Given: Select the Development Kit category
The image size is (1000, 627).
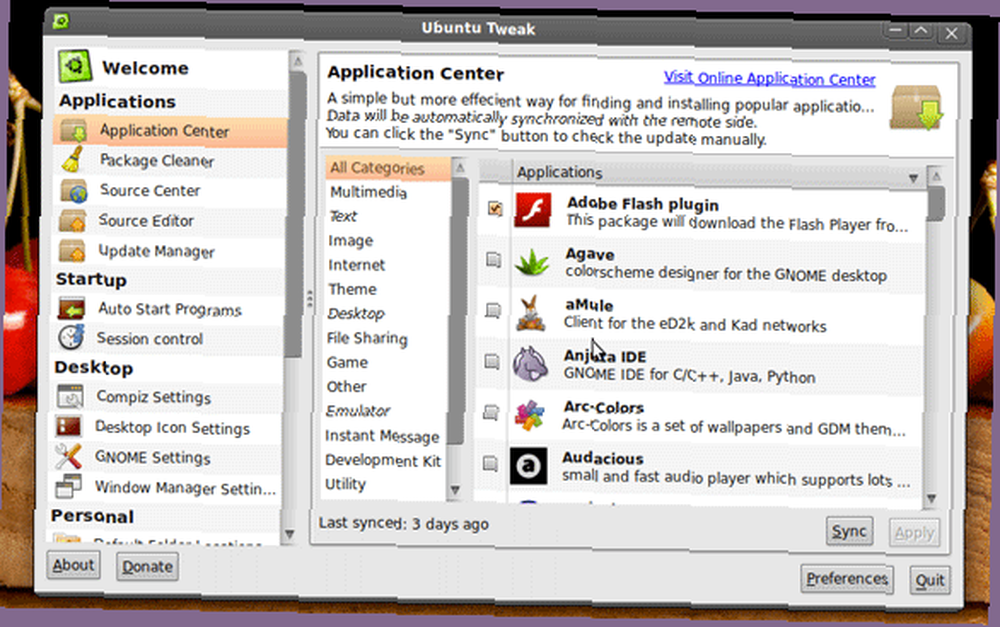Looking at the screenshot, I should [x=383, y=460].
